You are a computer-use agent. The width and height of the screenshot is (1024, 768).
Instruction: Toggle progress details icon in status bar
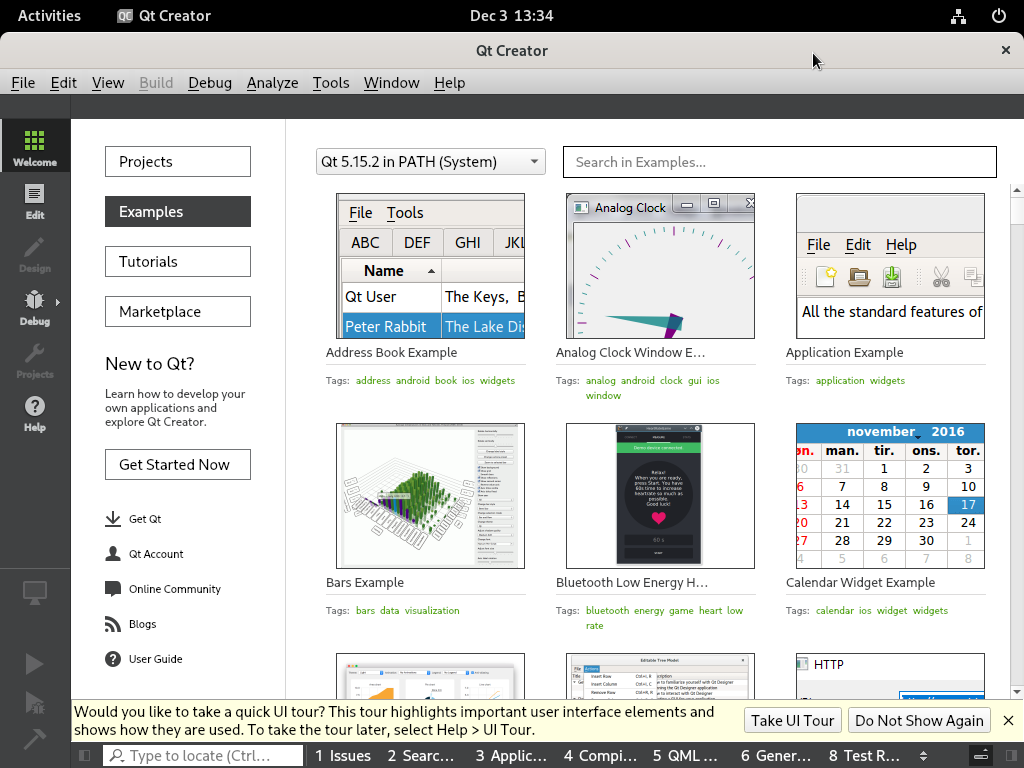(x=981, y=756)
